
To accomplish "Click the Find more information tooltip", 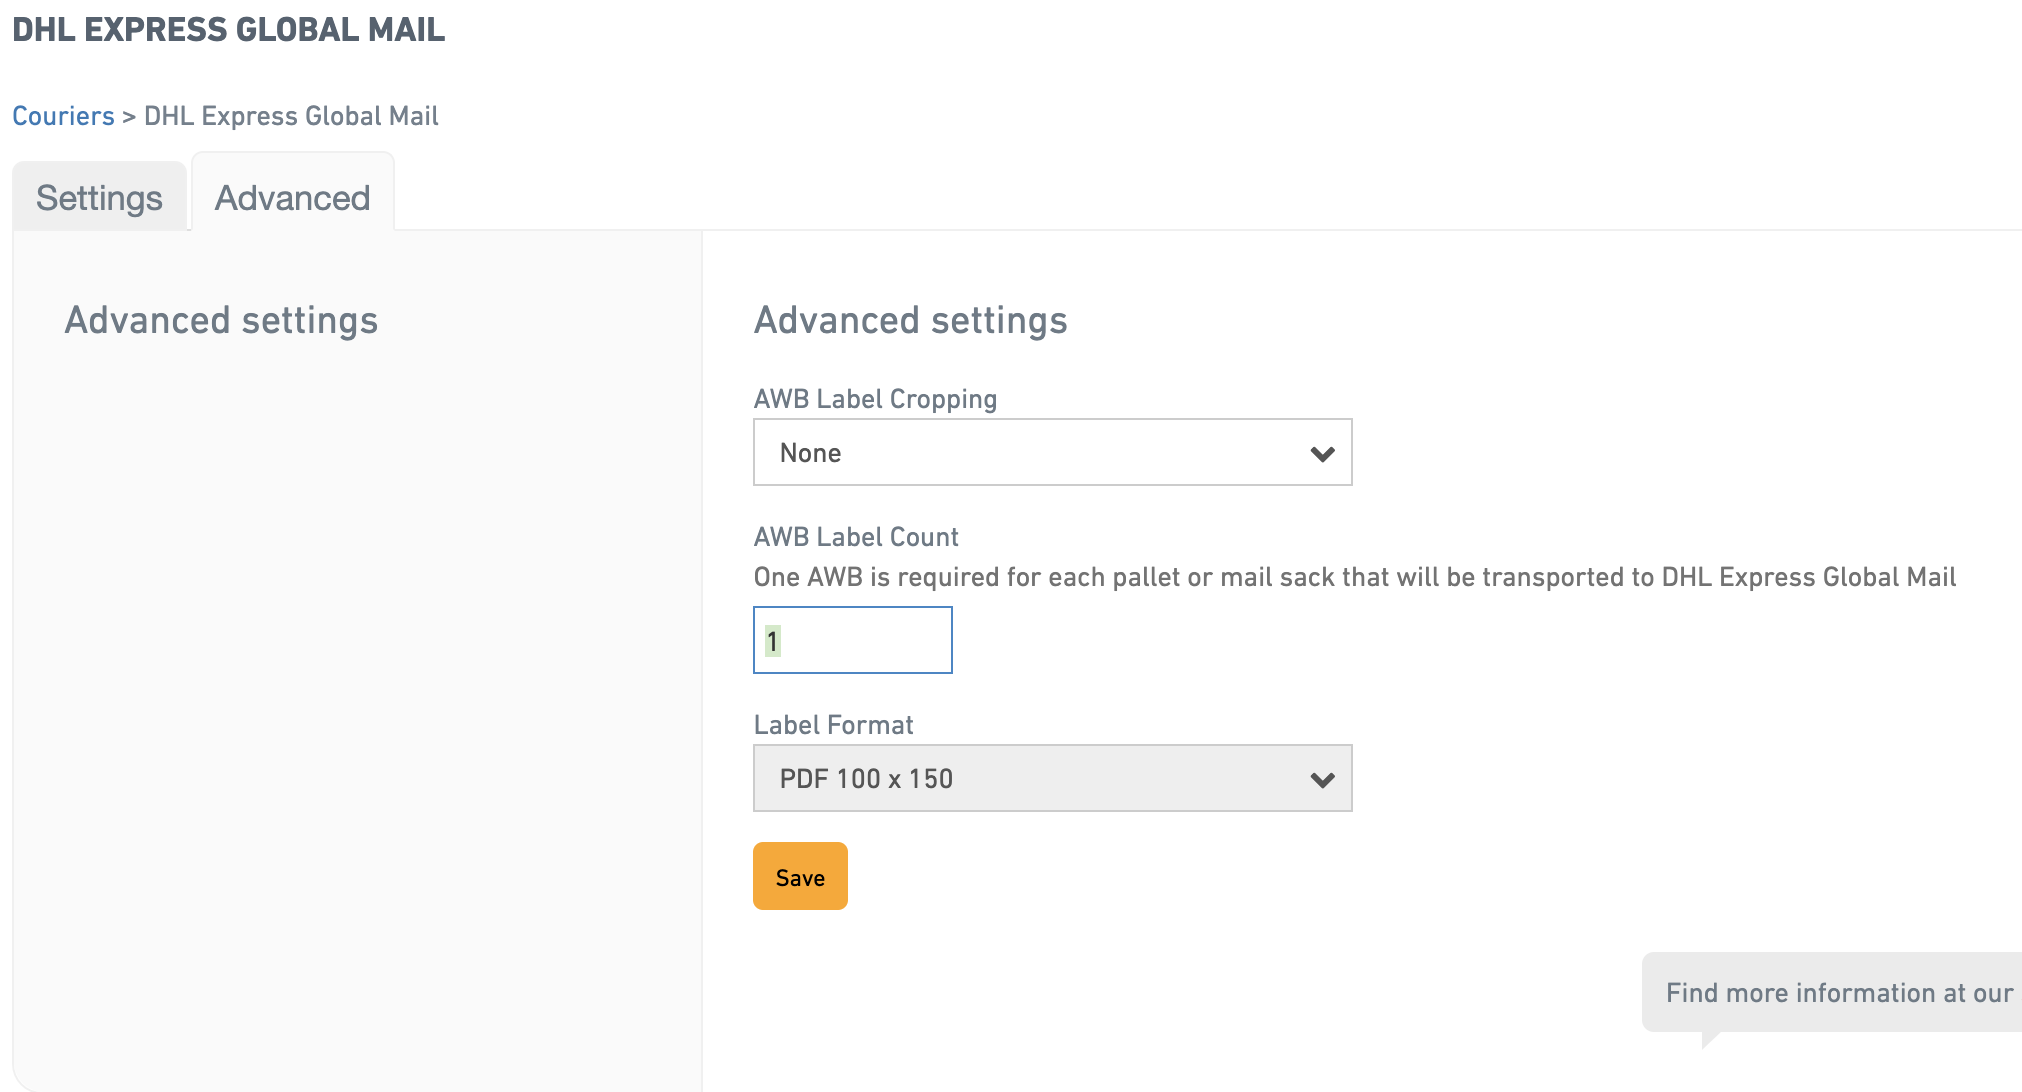I will click(x=1838, y=992).
